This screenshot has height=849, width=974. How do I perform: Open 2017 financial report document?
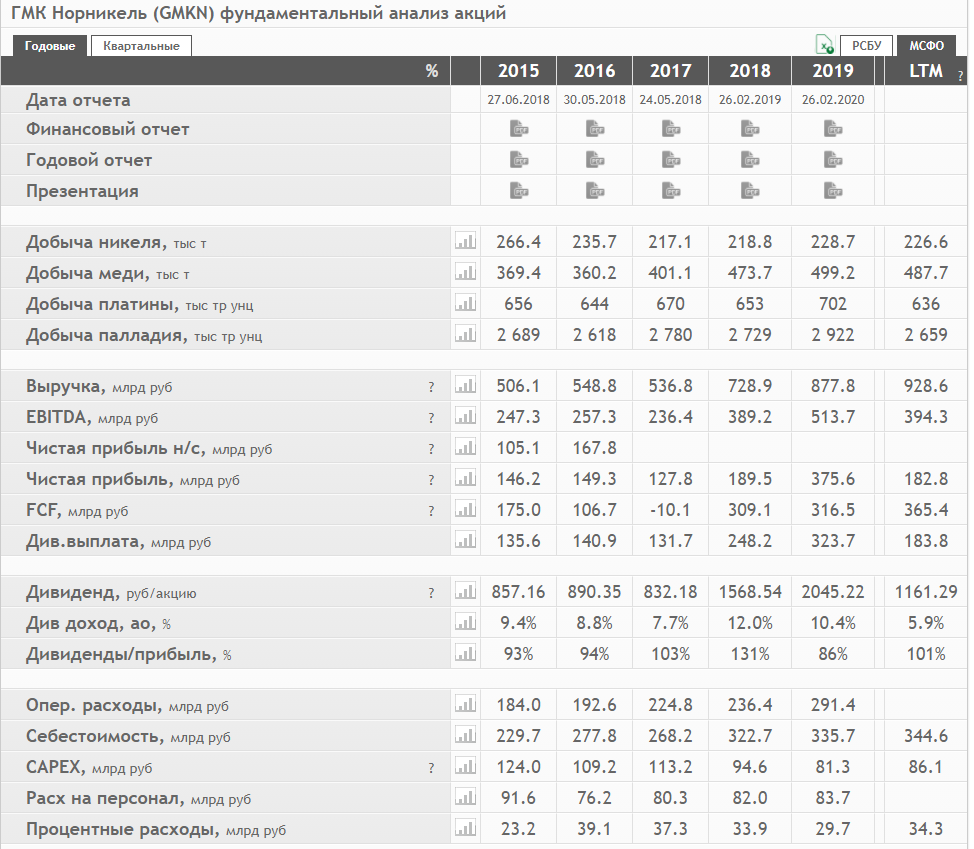click(671, 129)
